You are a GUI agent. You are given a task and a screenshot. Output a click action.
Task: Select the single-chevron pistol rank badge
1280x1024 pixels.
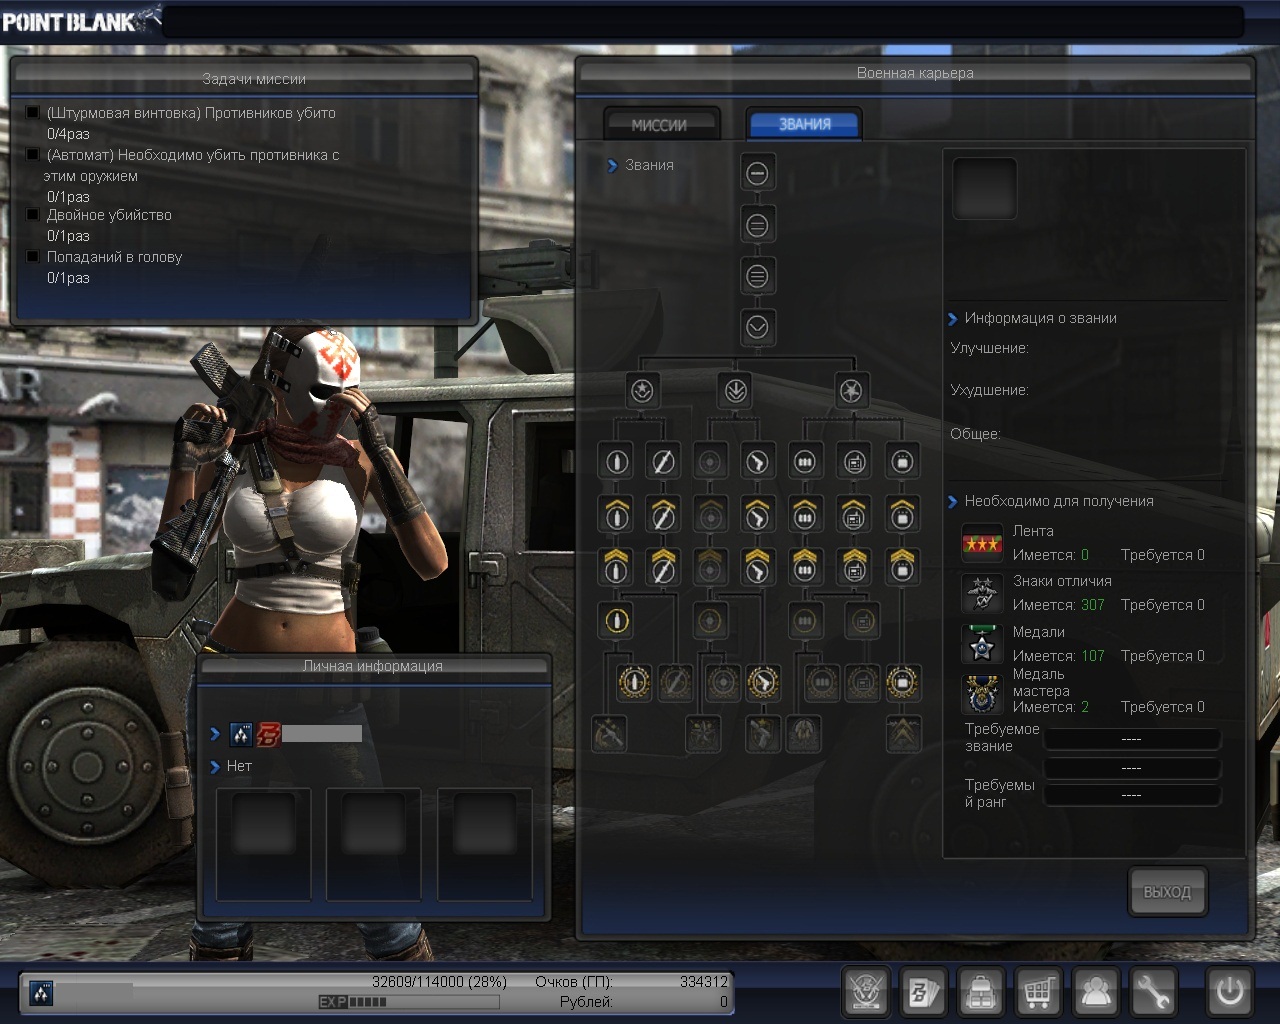point(758,514)
